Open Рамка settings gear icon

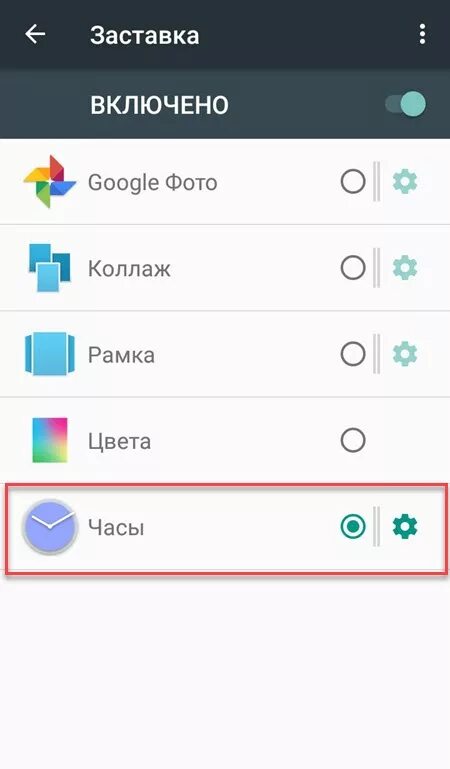[405, 354]
